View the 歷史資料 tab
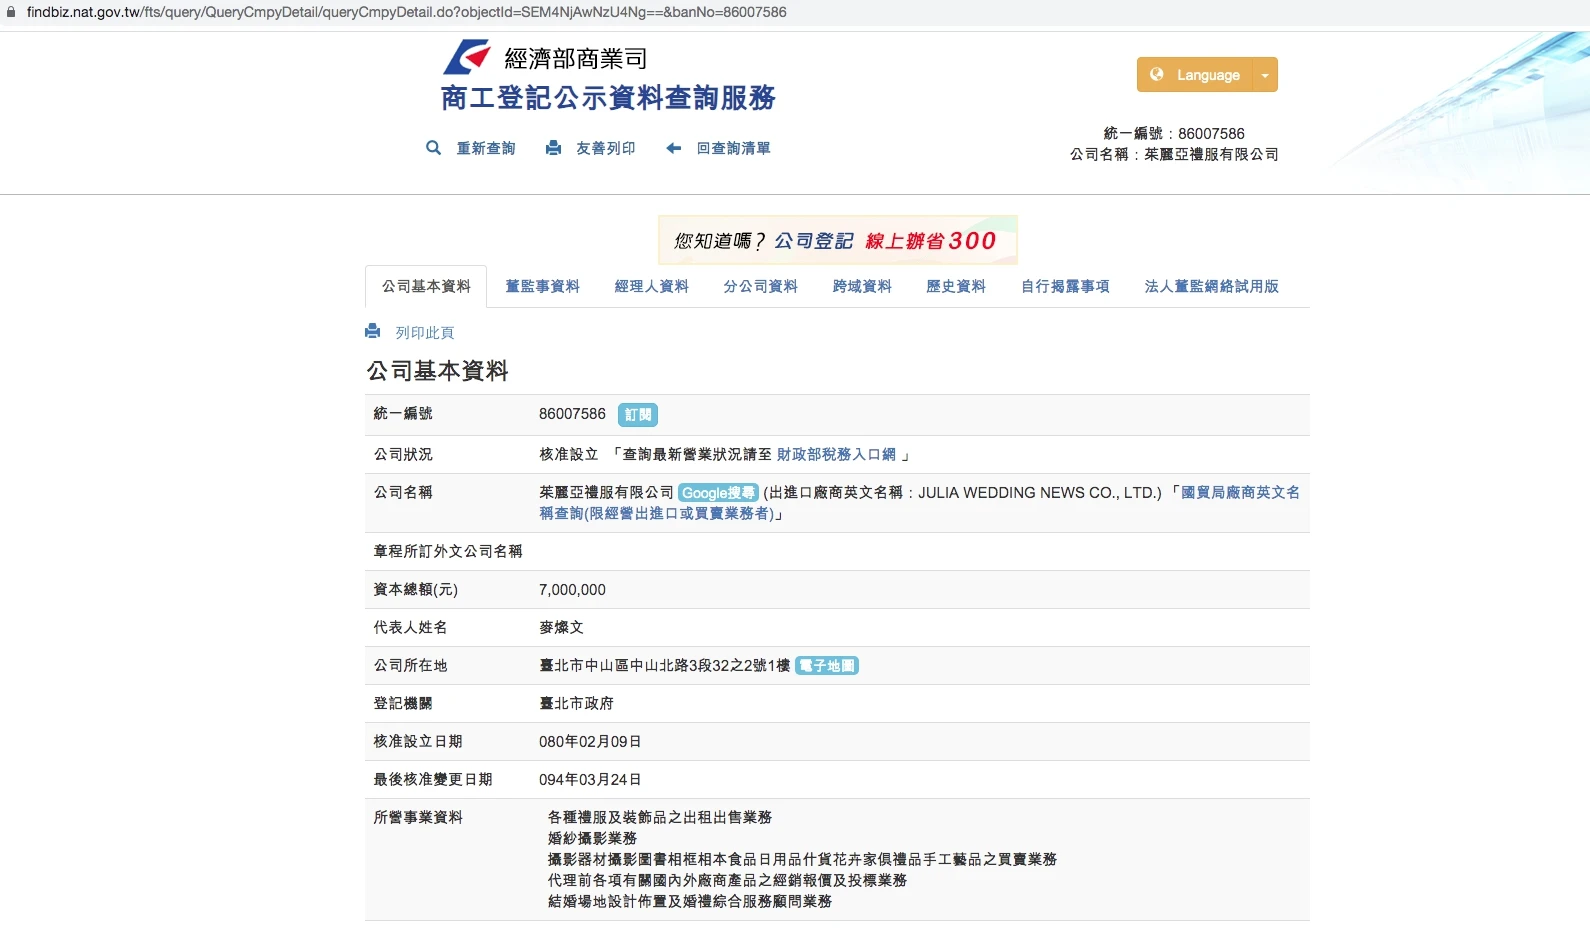1590x939 pixels. [955, 287]
